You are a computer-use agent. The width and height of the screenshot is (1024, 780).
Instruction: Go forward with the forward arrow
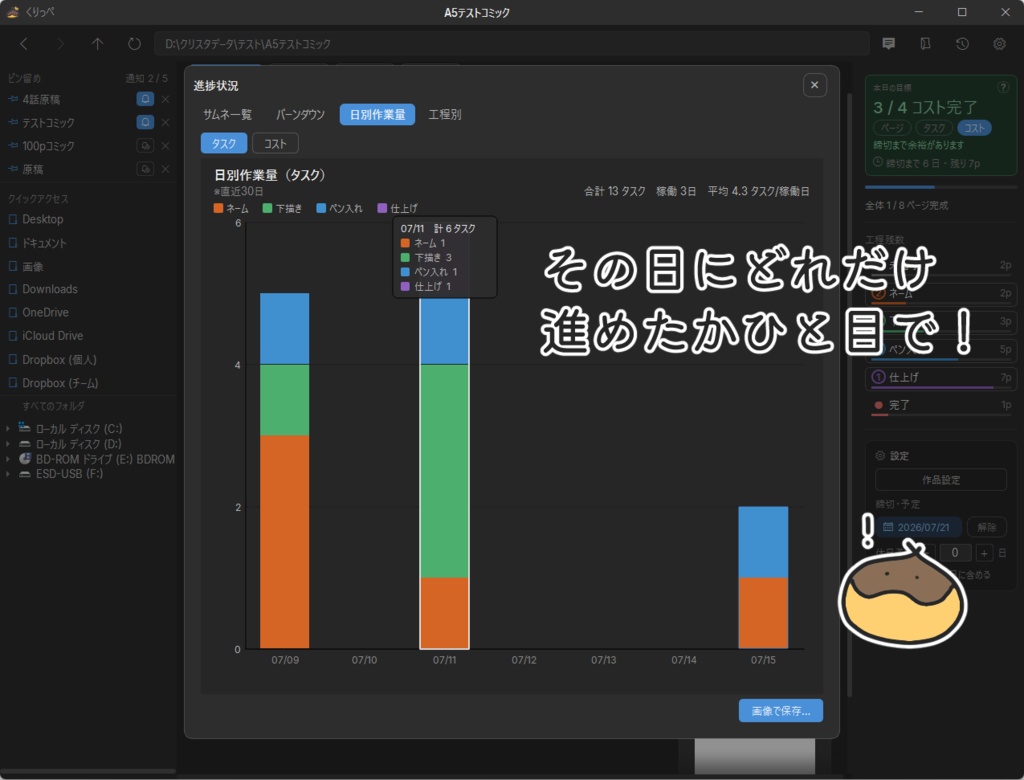[x=61, y=44]
